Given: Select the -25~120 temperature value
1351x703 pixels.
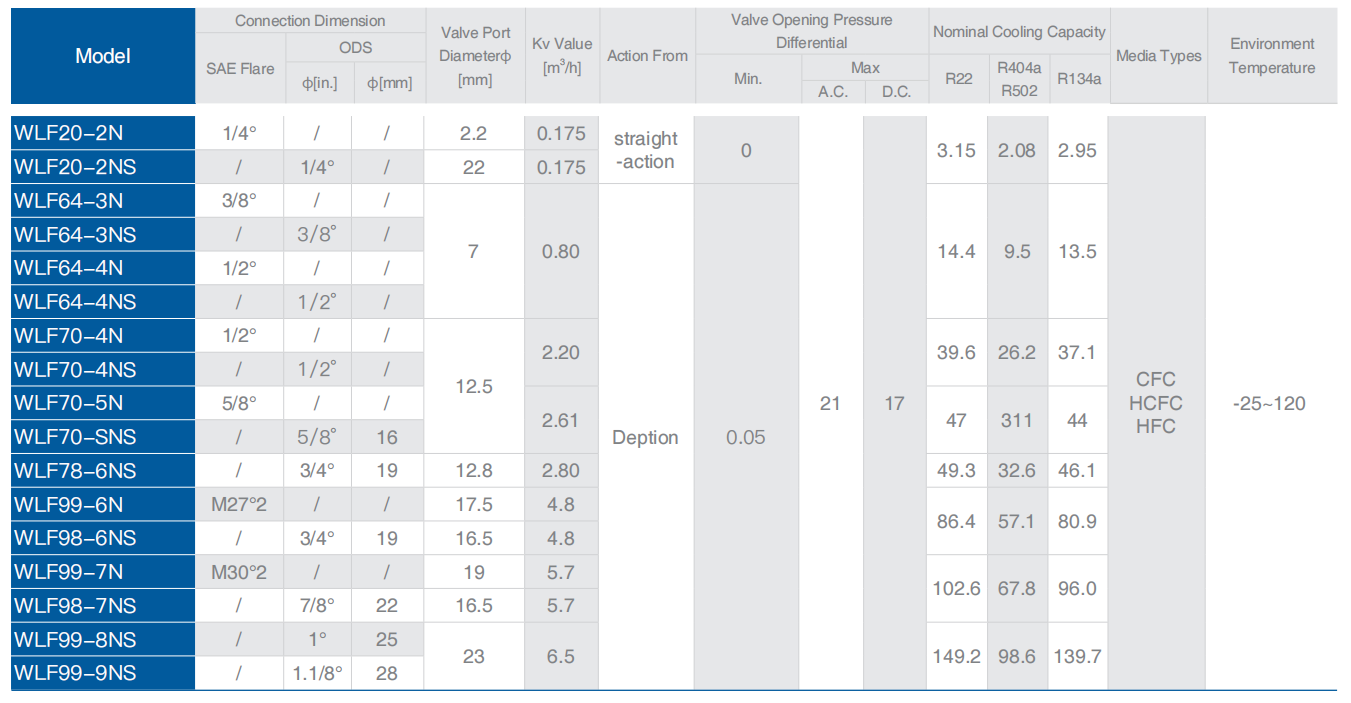Looking at the screenshot, I should 1269,404.
